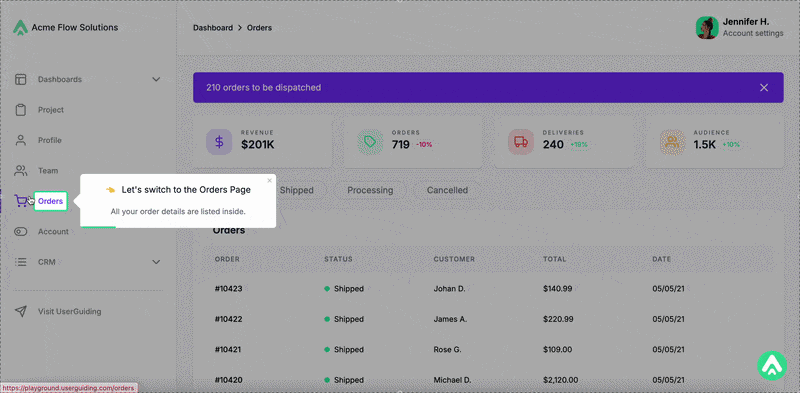
Task: Open the highlighted Orders sidebar item
Action: pos(51,201)
